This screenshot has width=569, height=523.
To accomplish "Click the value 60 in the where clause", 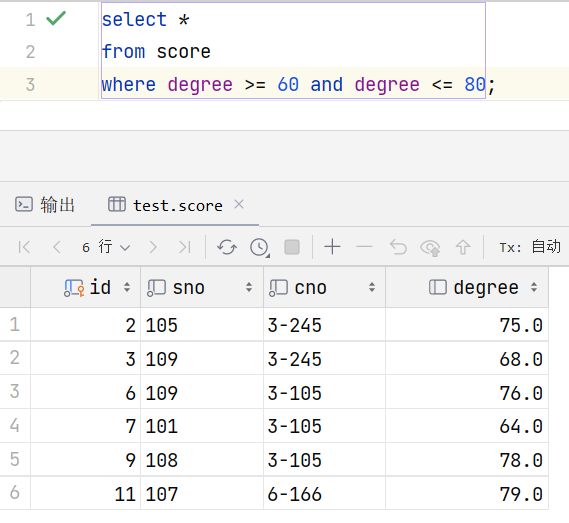I will point(288,84).
